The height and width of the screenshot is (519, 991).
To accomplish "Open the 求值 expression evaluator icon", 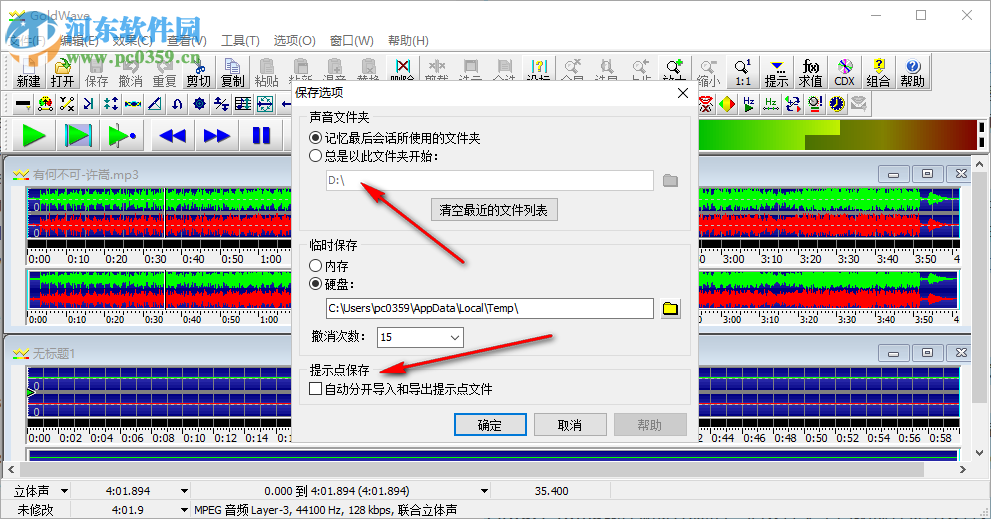I will pyautogui.click(x=810, y=72).
